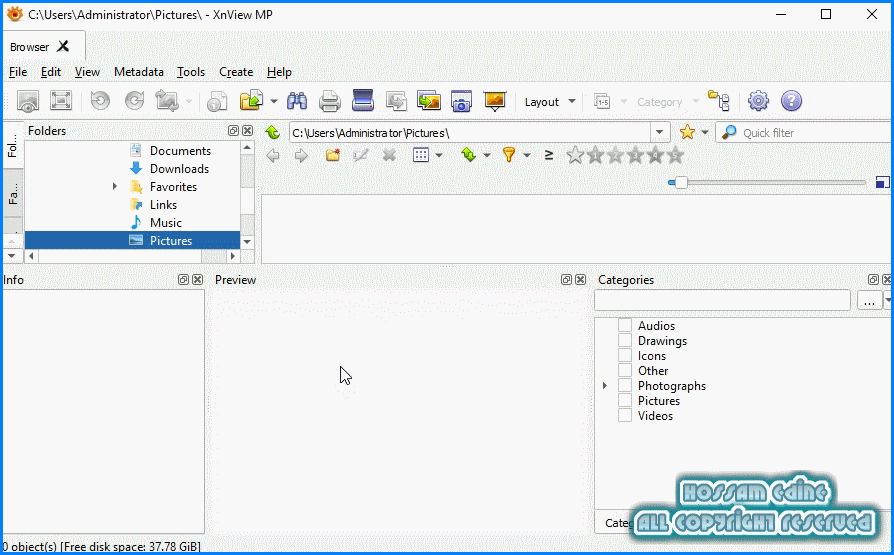Viewport: 894px width, 555px height.
Task: Go to parent folder green arrow icon
Action: coord(273,133)
